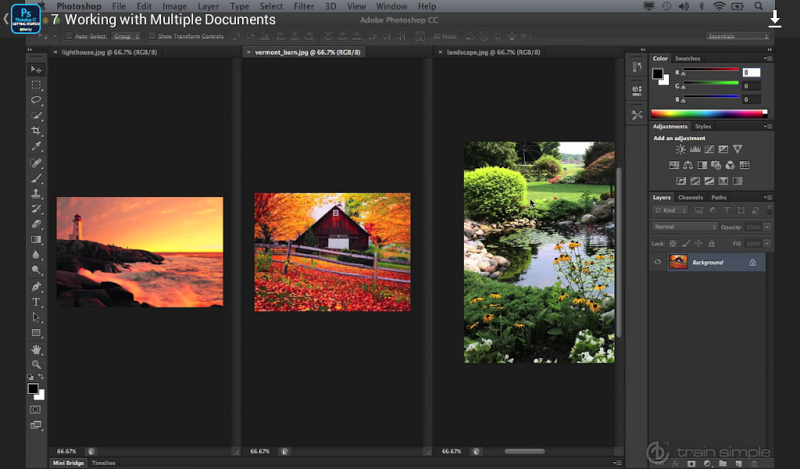The image size is (800, 469).
Task: Select the Horizontal Type tool
Action: 36,301
